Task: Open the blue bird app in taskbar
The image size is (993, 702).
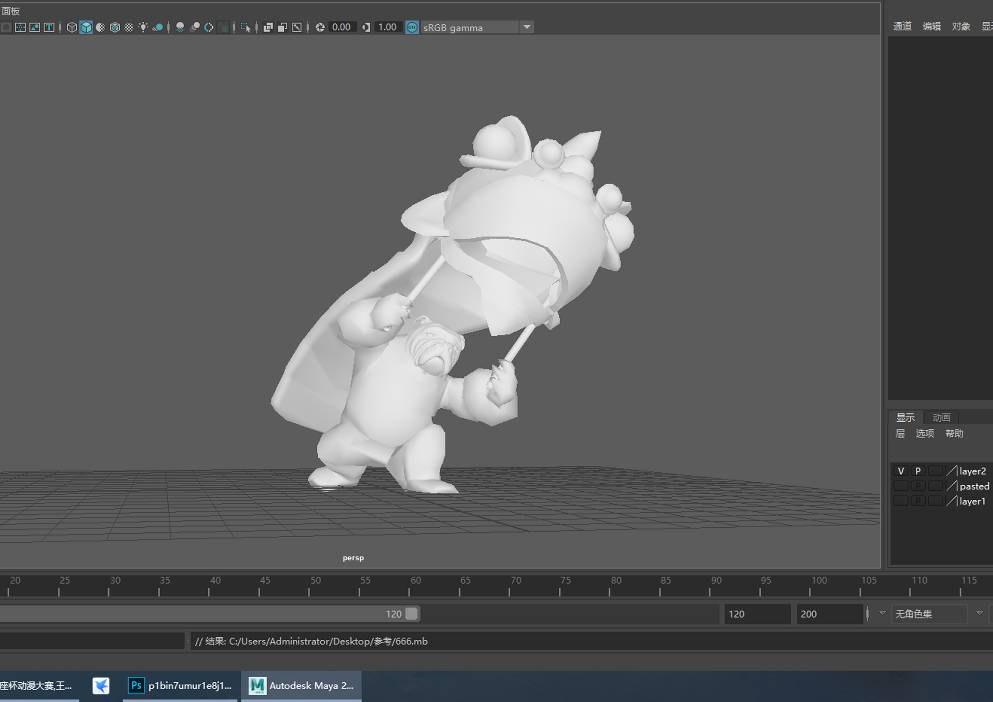Action: pyautogui.click(x=101, y=686)
